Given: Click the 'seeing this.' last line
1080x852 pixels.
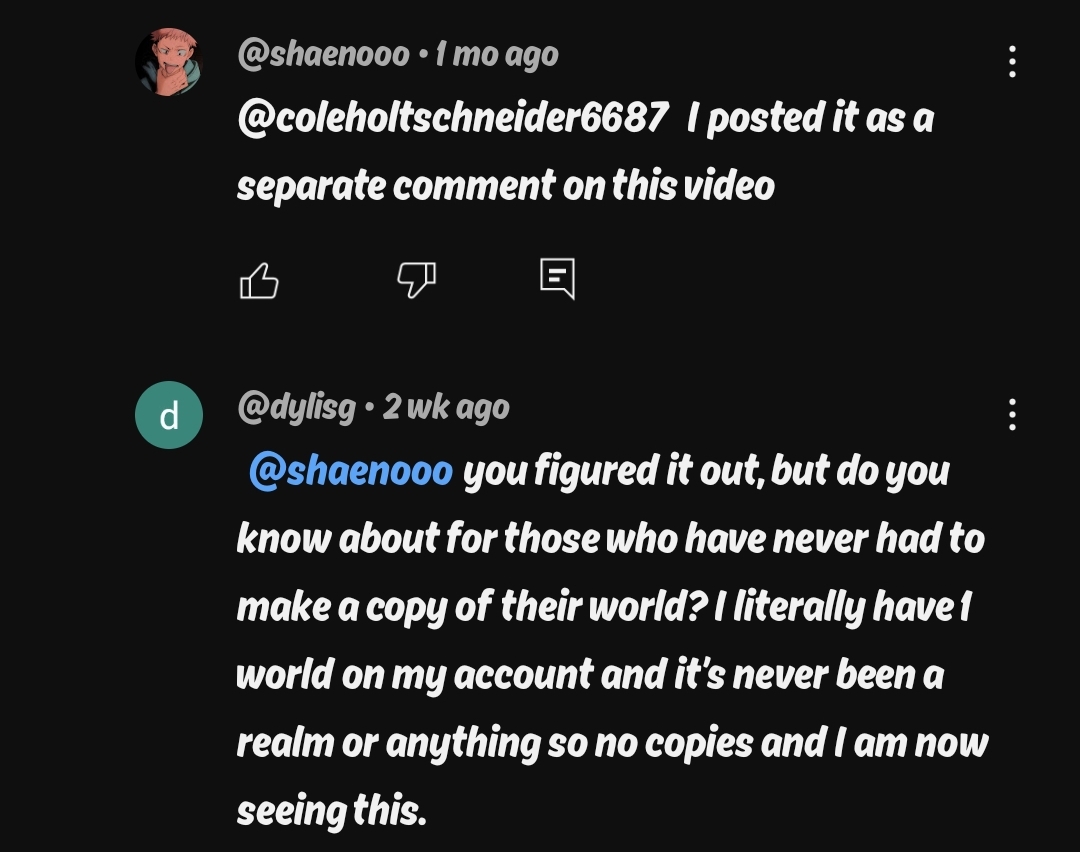Looking at the screenshot, I should click(x=331, y=810).
